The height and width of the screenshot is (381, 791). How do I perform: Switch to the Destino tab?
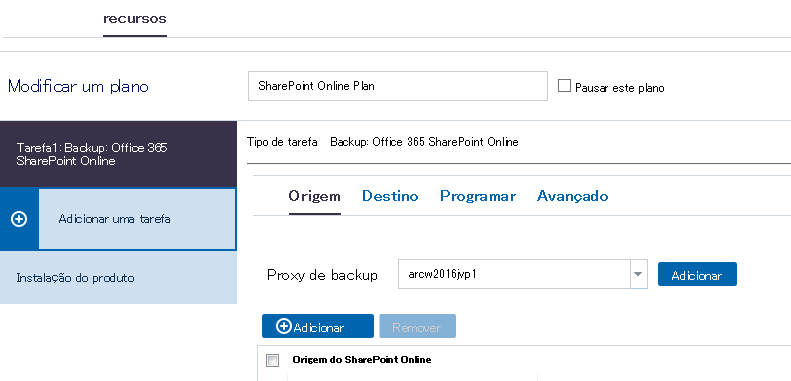coord(390,196)
